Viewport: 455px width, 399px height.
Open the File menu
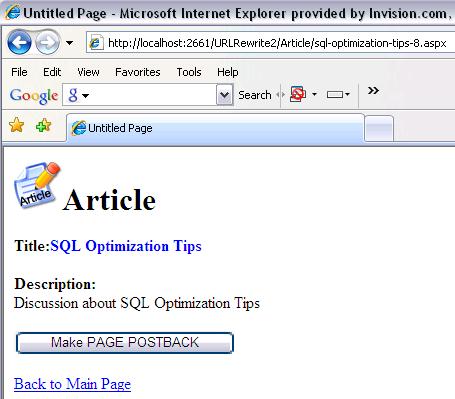point(19,72)
